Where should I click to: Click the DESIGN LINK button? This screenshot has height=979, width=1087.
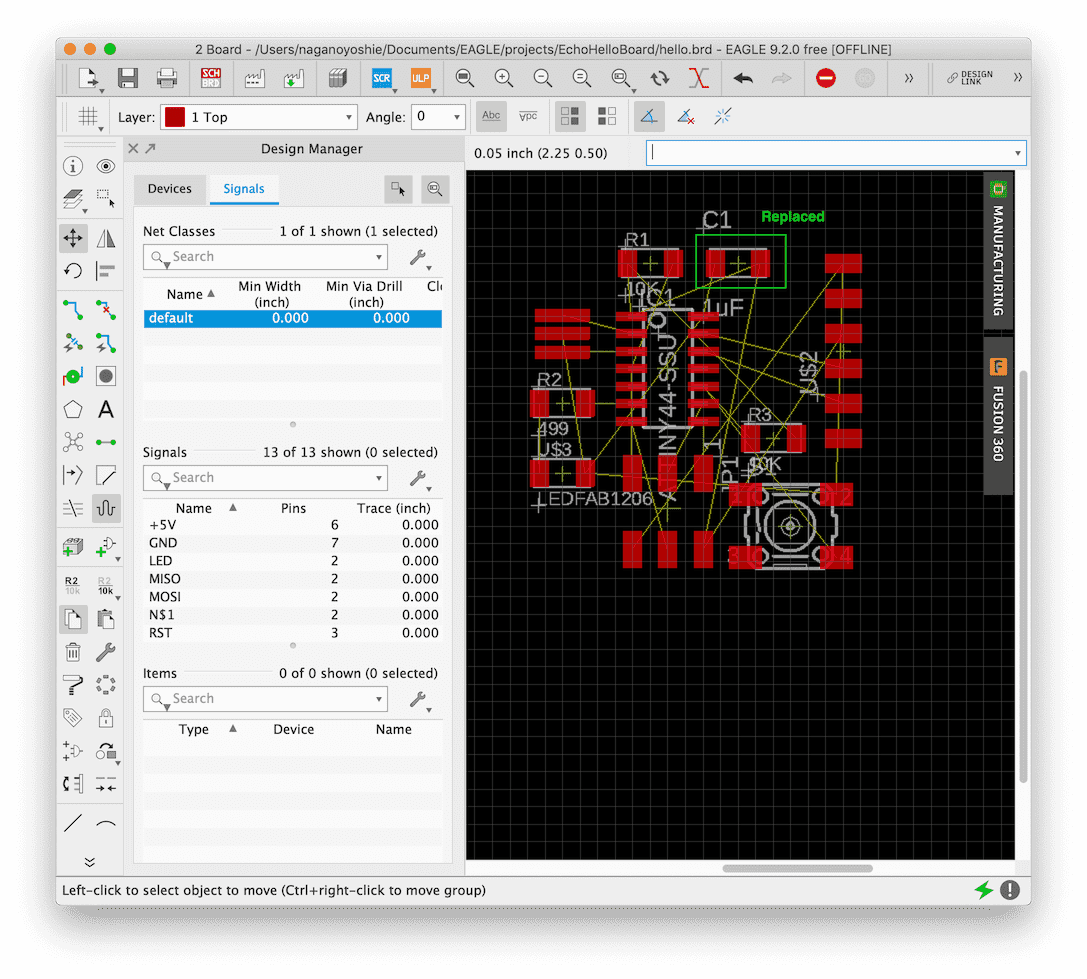click(970, 78)
